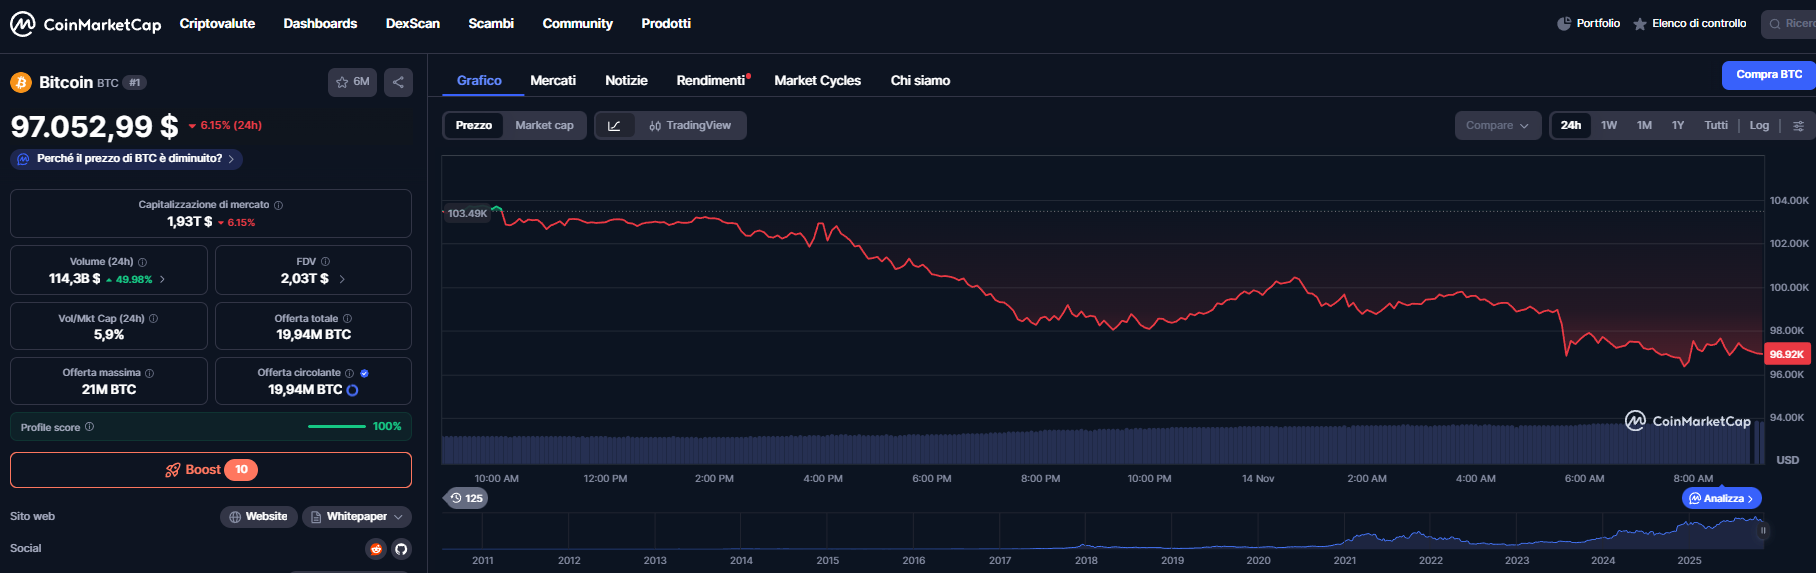Switch to the Mercati tab
The width and height of the screenshot is (1816, 573).
click(x=553, y=81)
